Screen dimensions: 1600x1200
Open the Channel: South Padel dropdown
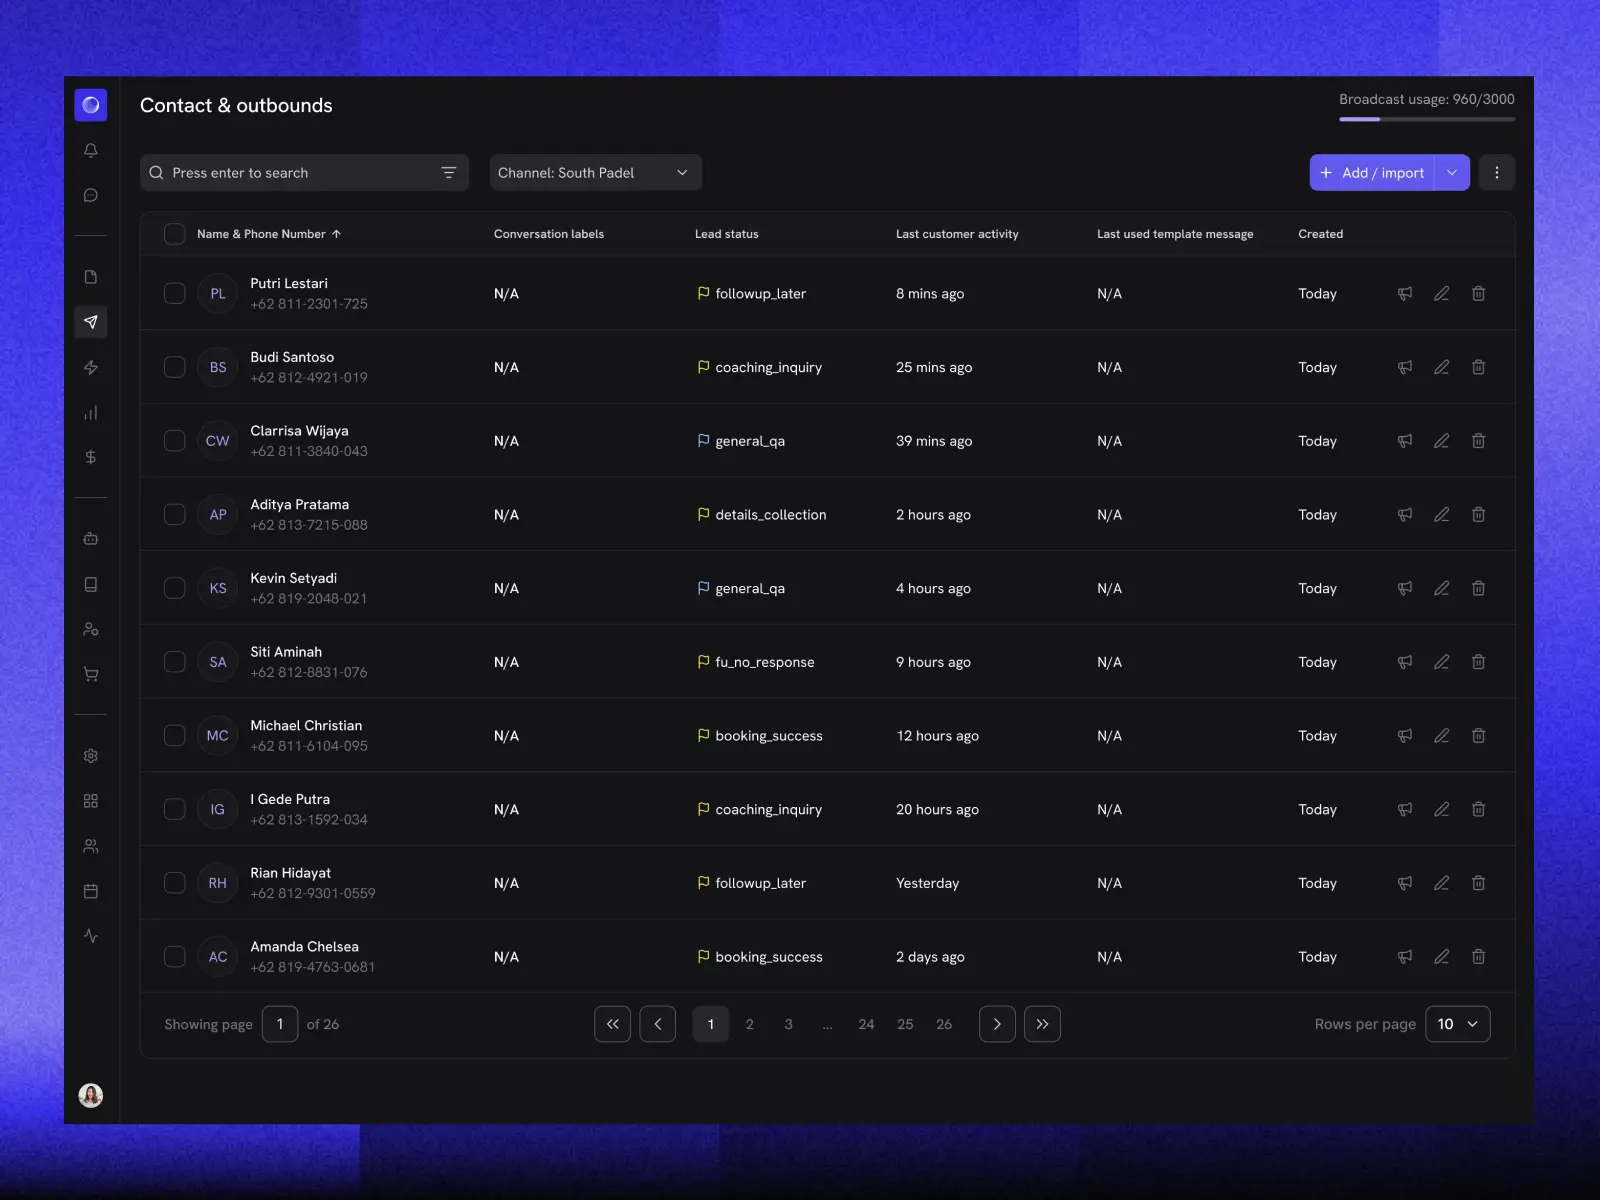[x=596, y=173]
